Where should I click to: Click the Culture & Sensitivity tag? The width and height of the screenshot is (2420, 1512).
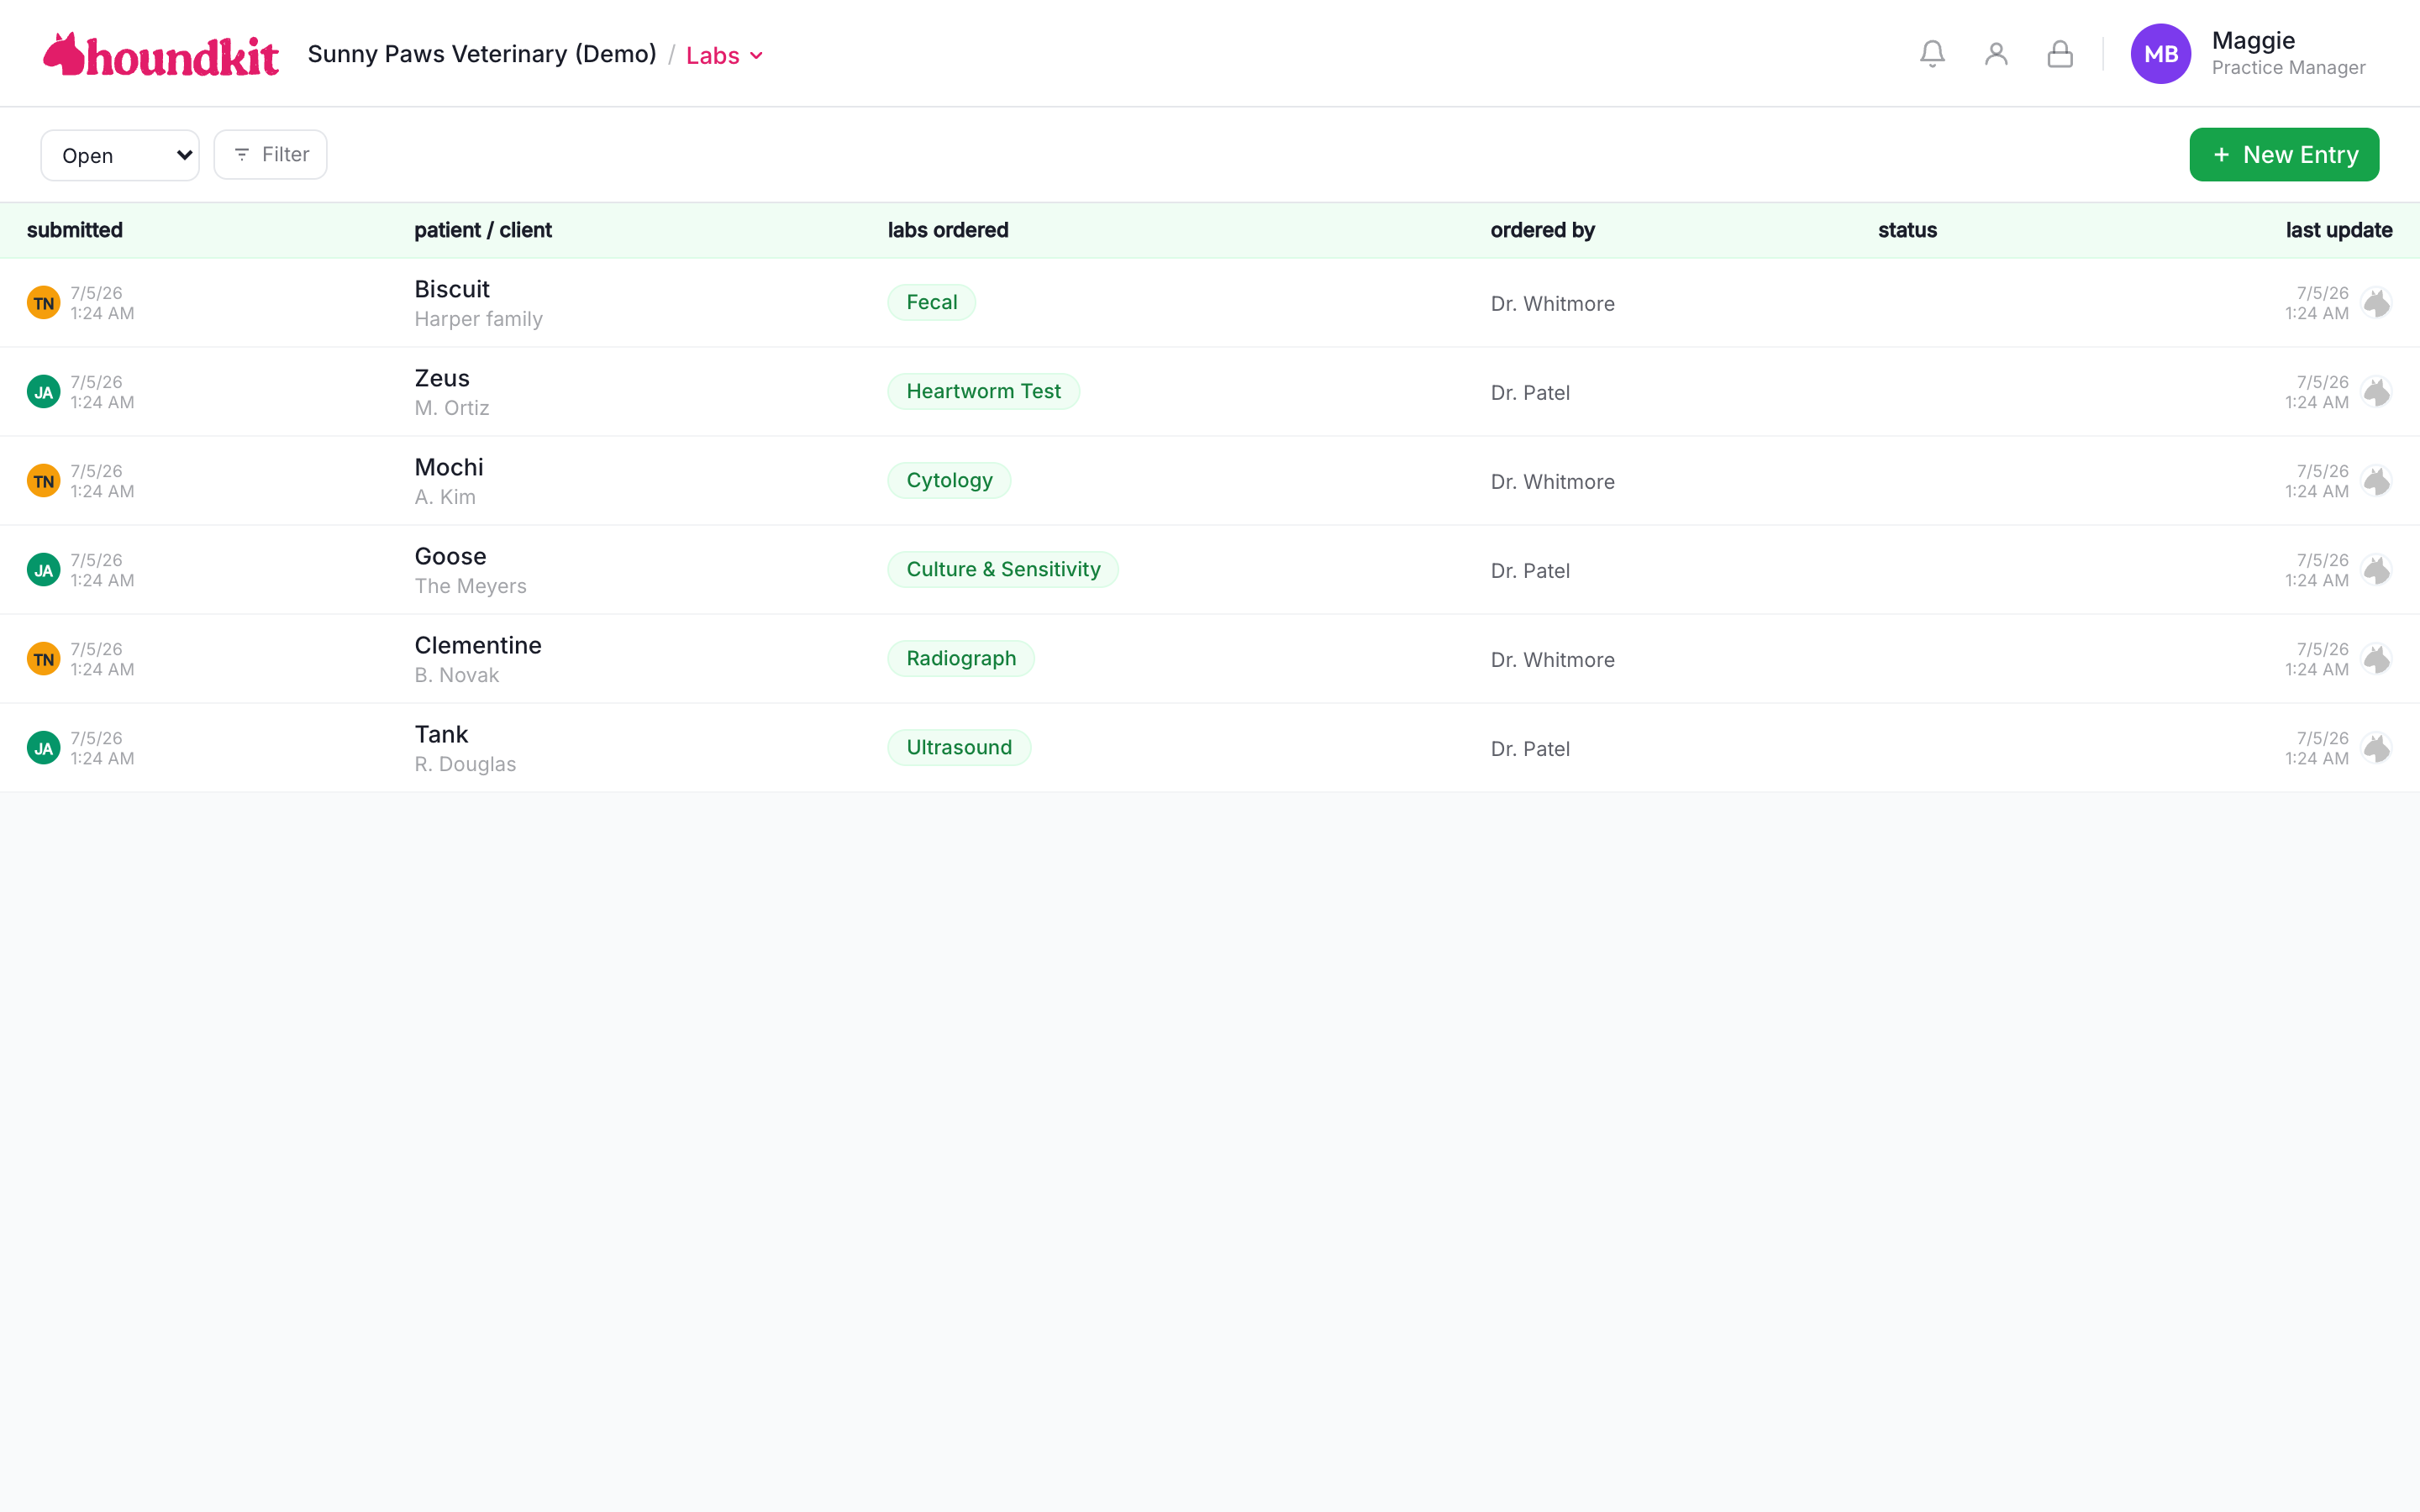(1003, 569)
